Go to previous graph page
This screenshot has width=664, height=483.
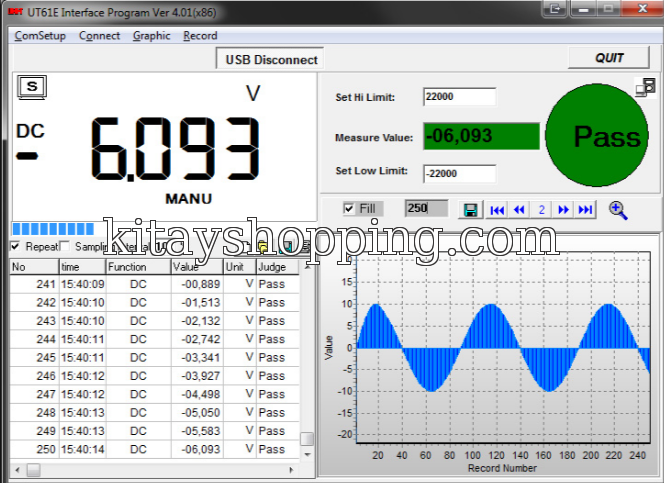pos(519,210)
